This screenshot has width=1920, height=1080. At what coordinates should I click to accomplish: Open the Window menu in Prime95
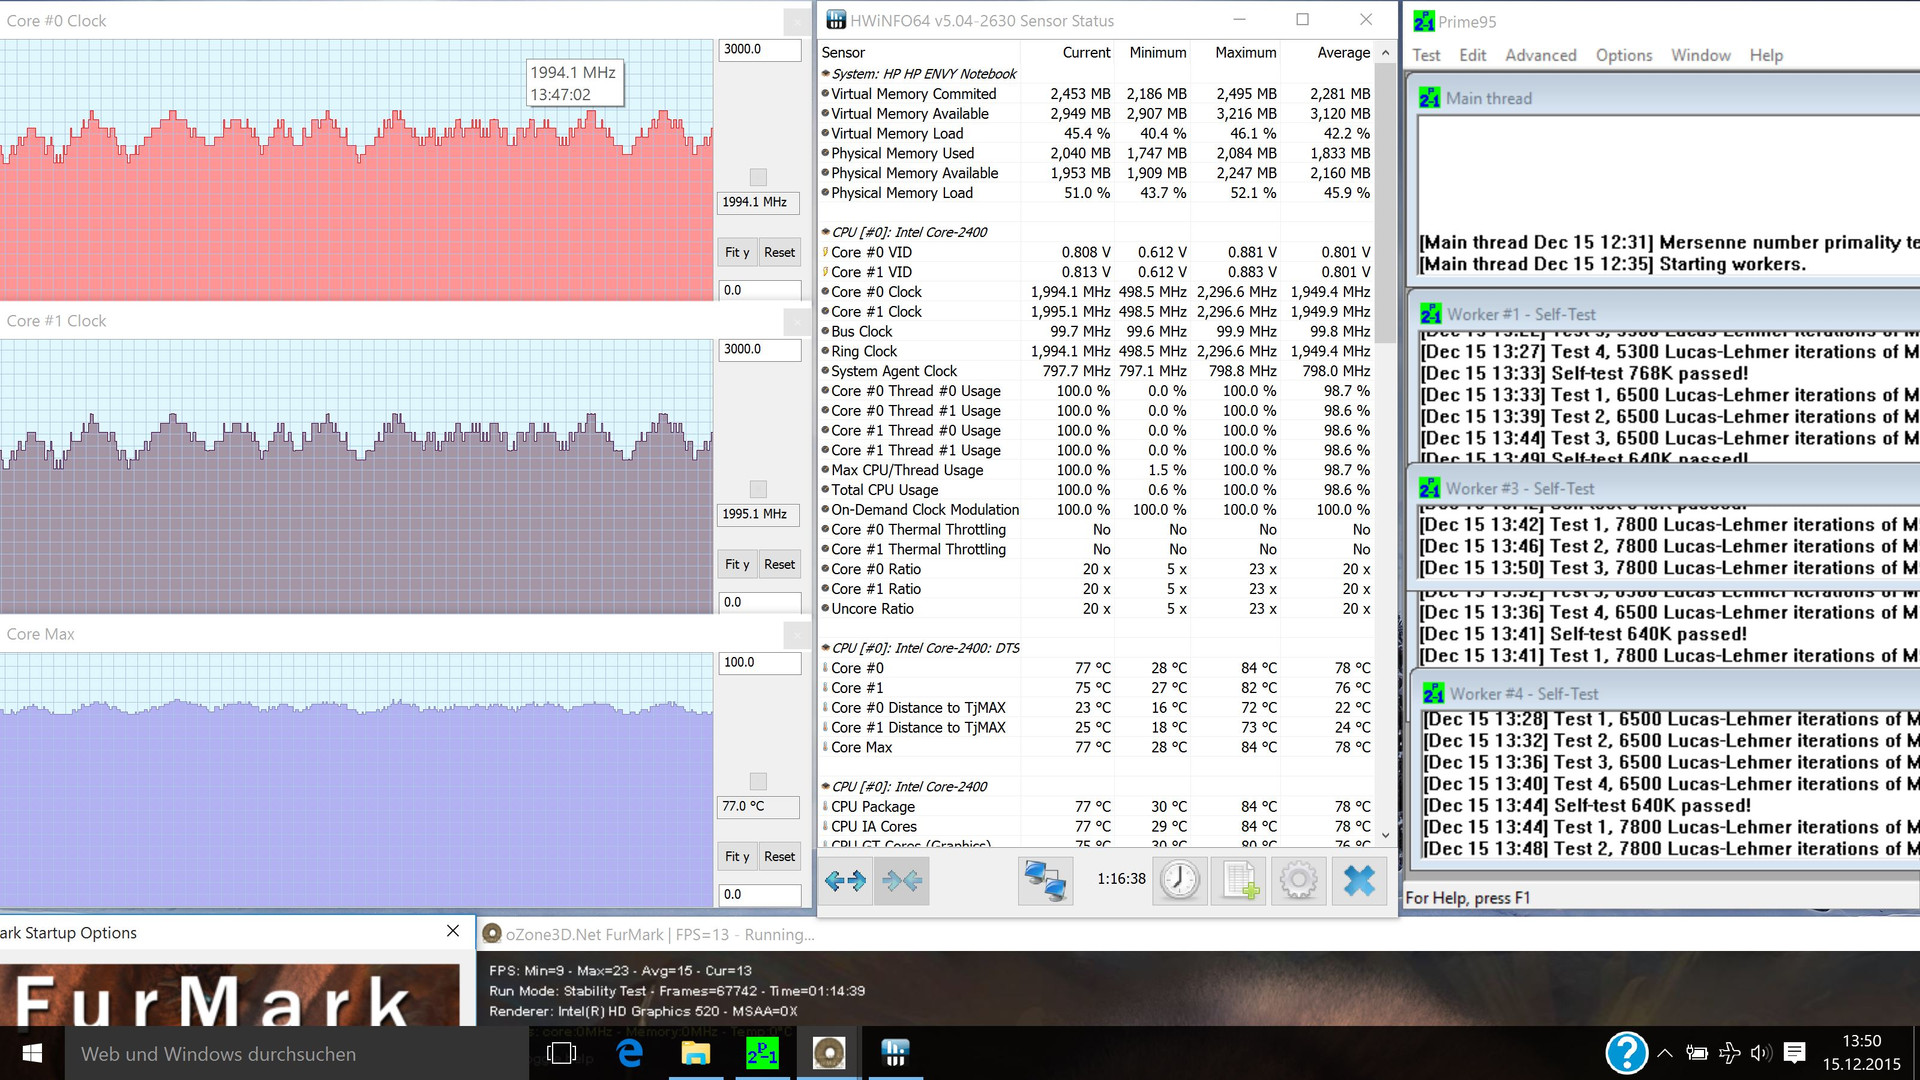[x=1701, y=55]
